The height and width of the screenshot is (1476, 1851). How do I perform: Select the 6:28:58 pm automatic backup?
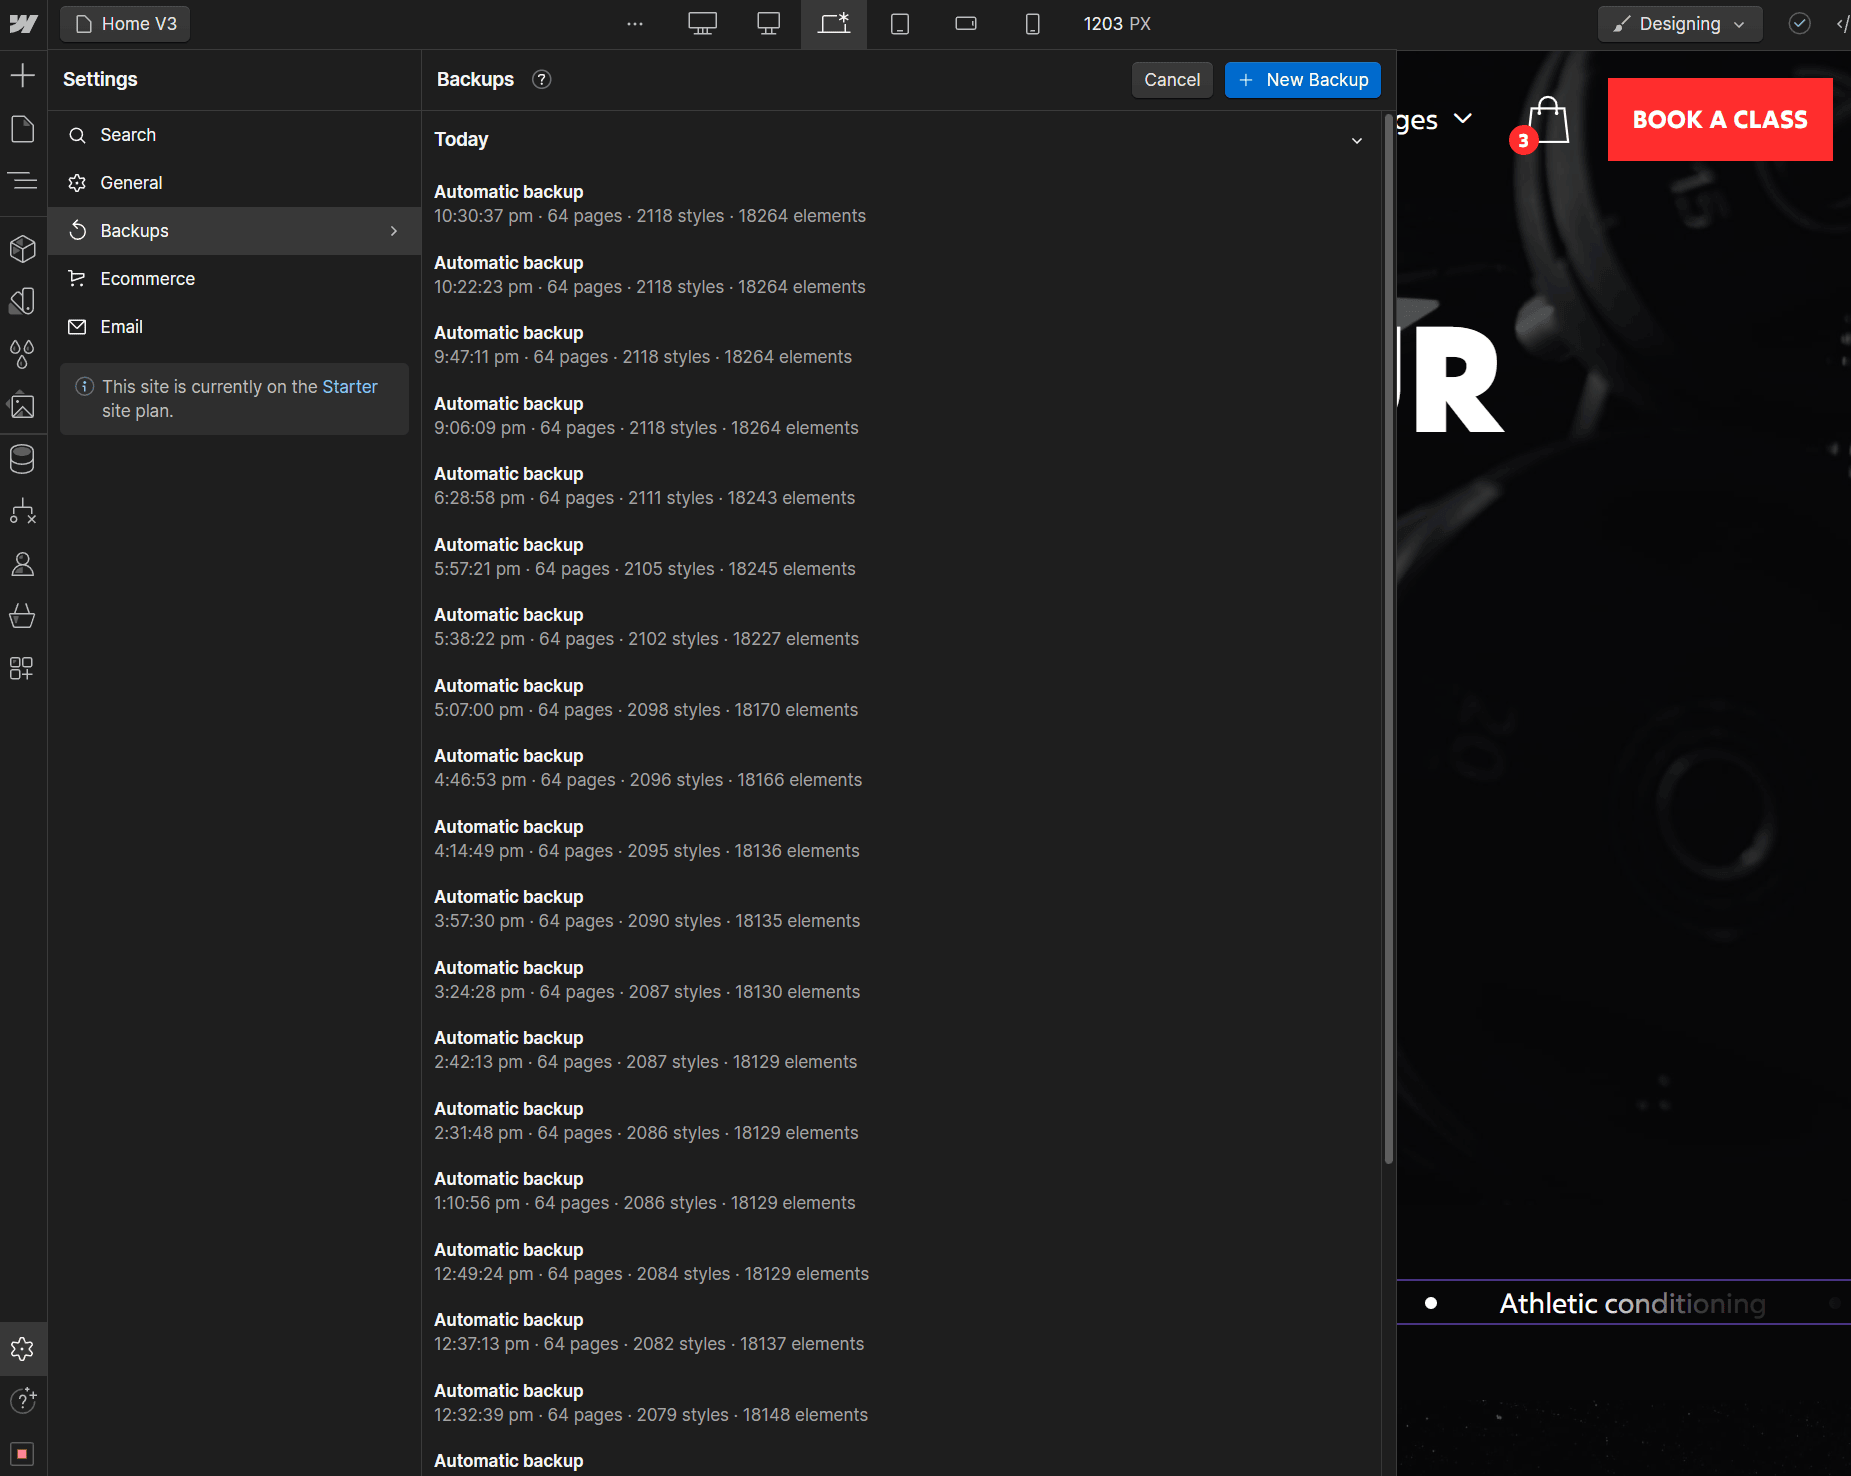coord(902,486)
